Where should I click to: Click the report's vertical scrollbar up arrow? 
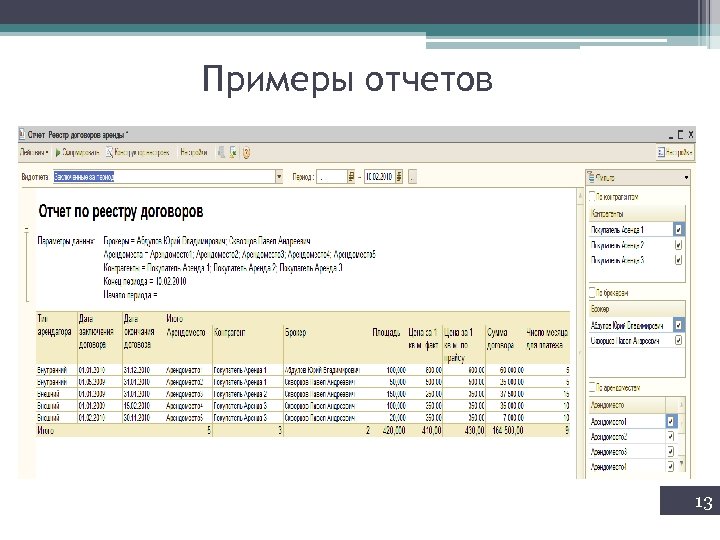coord(580,196)
